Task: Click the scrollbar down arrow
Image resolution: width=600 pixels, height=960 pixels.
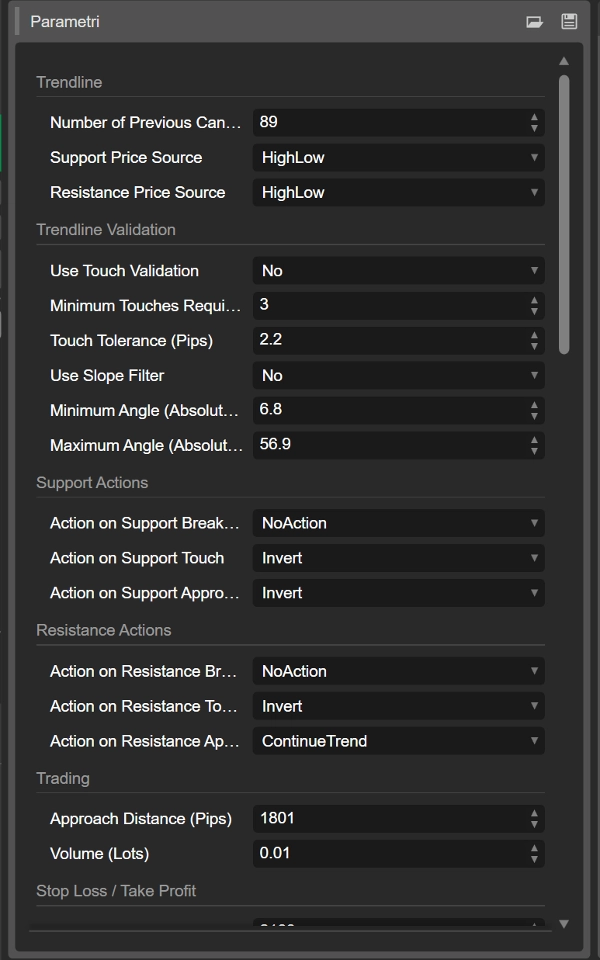Action: (563, 924)
